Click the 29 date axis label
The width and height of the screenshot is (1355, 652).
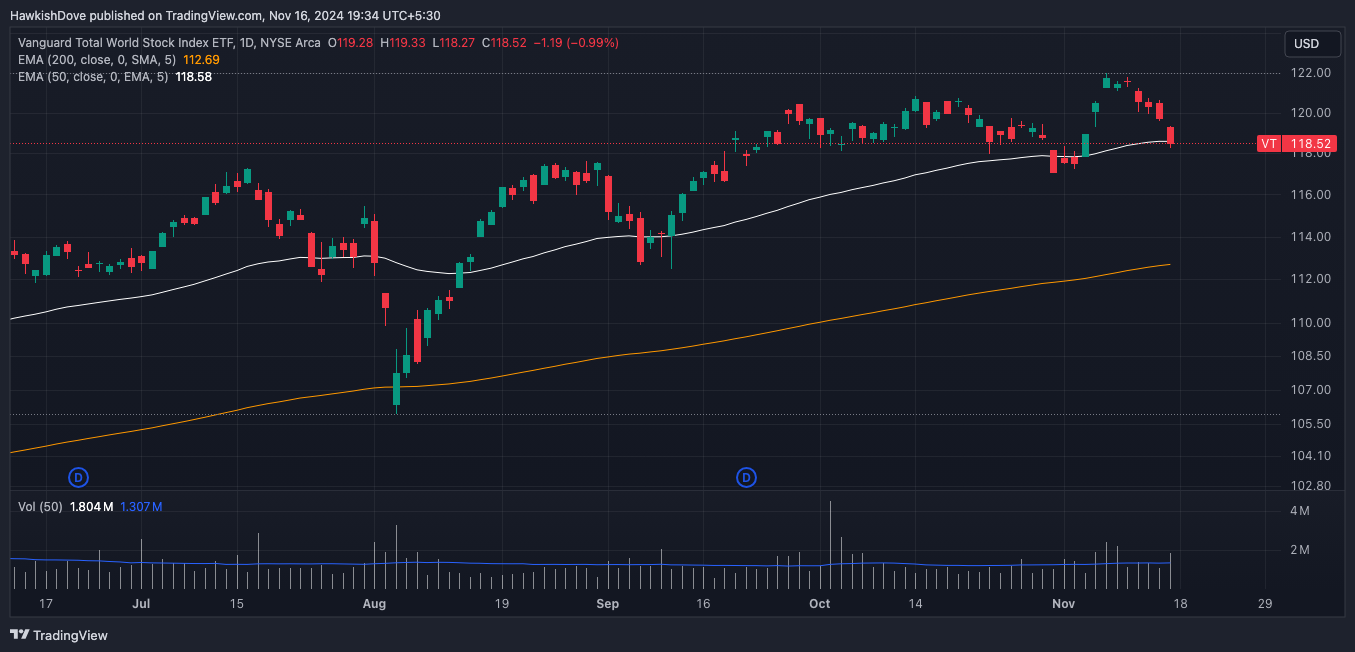1265,604
